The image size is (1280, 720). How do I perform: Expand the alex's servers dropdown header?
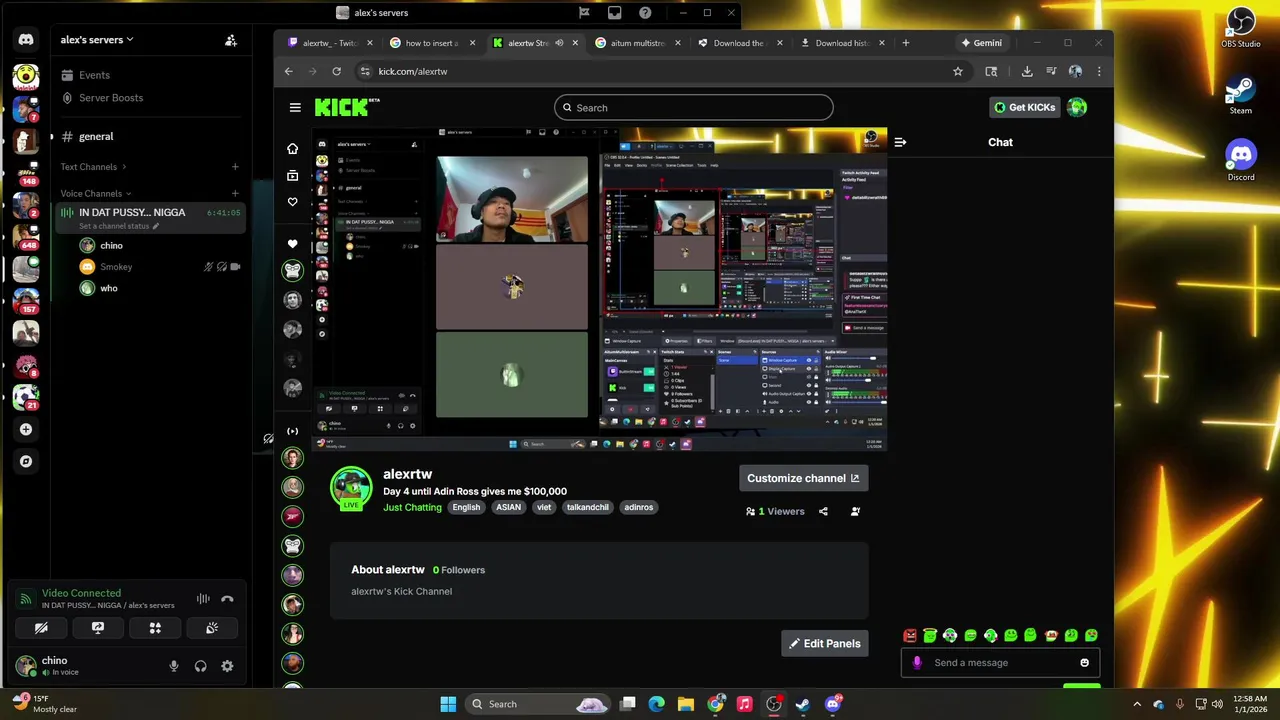tap(97, 40)
